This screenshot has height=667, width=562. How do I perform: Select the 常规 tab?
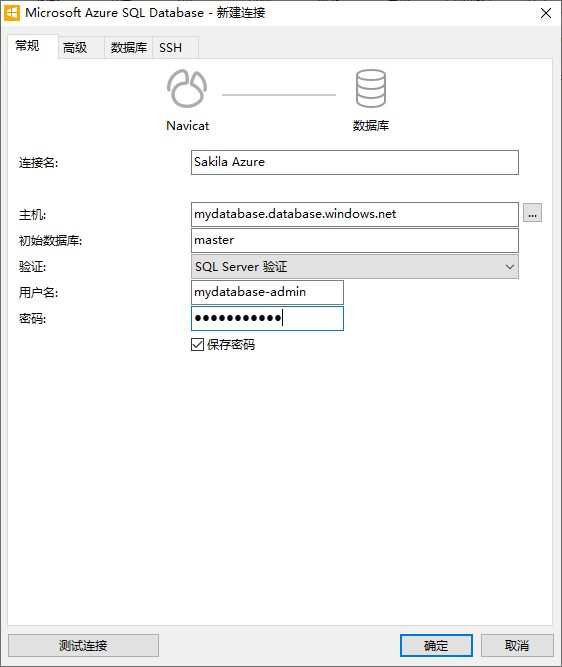point(27,46)
